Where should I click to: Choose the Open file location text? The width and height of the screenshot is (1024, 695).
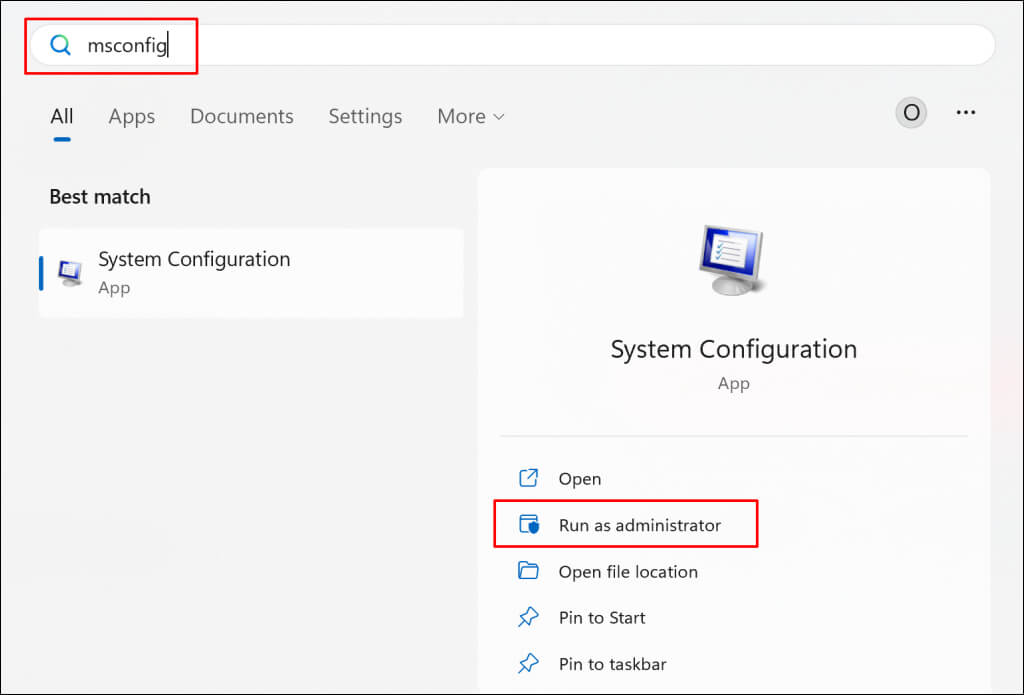click(628, 572)
